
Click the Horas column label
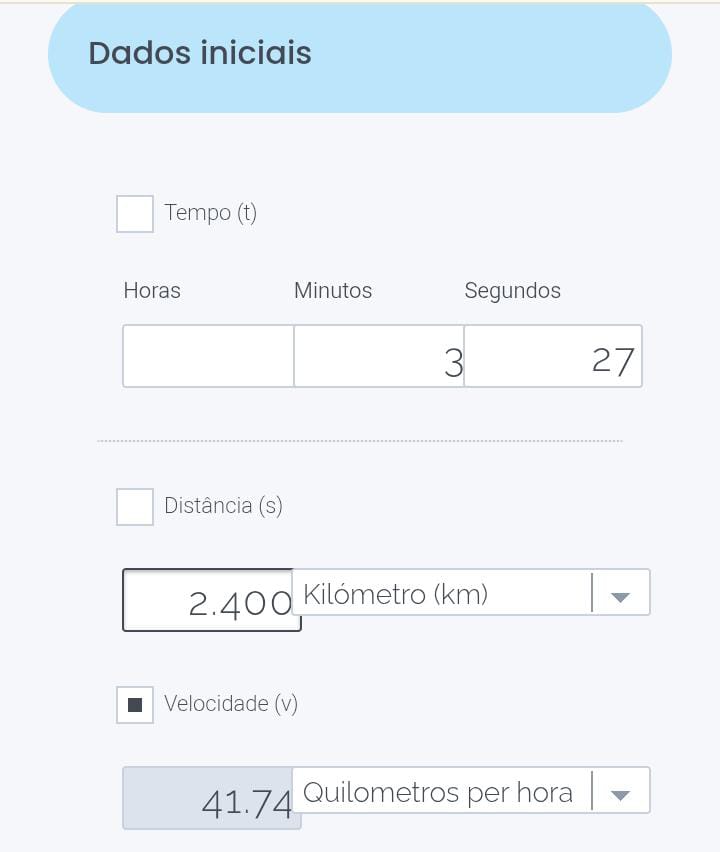[x=152, y=291]
